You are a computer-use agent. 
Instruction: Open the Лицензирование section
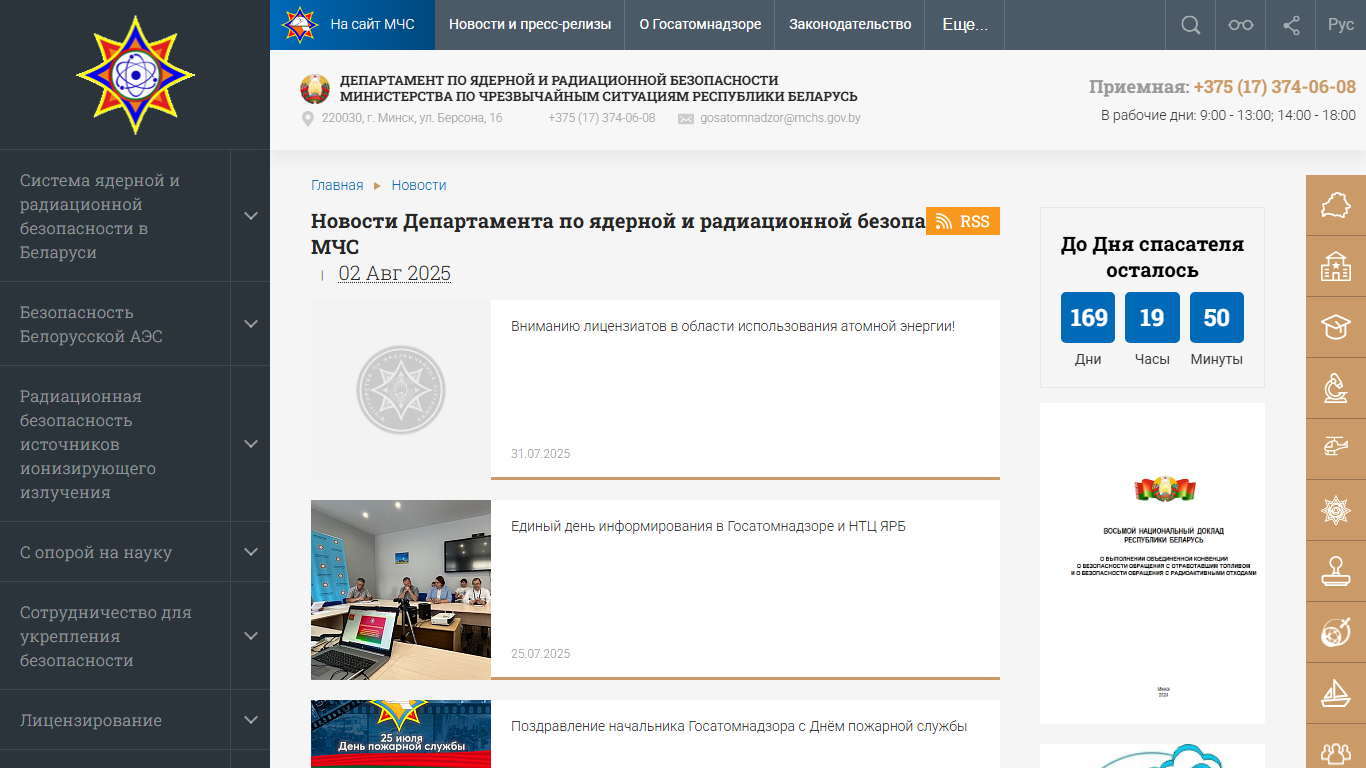point(115,720)
